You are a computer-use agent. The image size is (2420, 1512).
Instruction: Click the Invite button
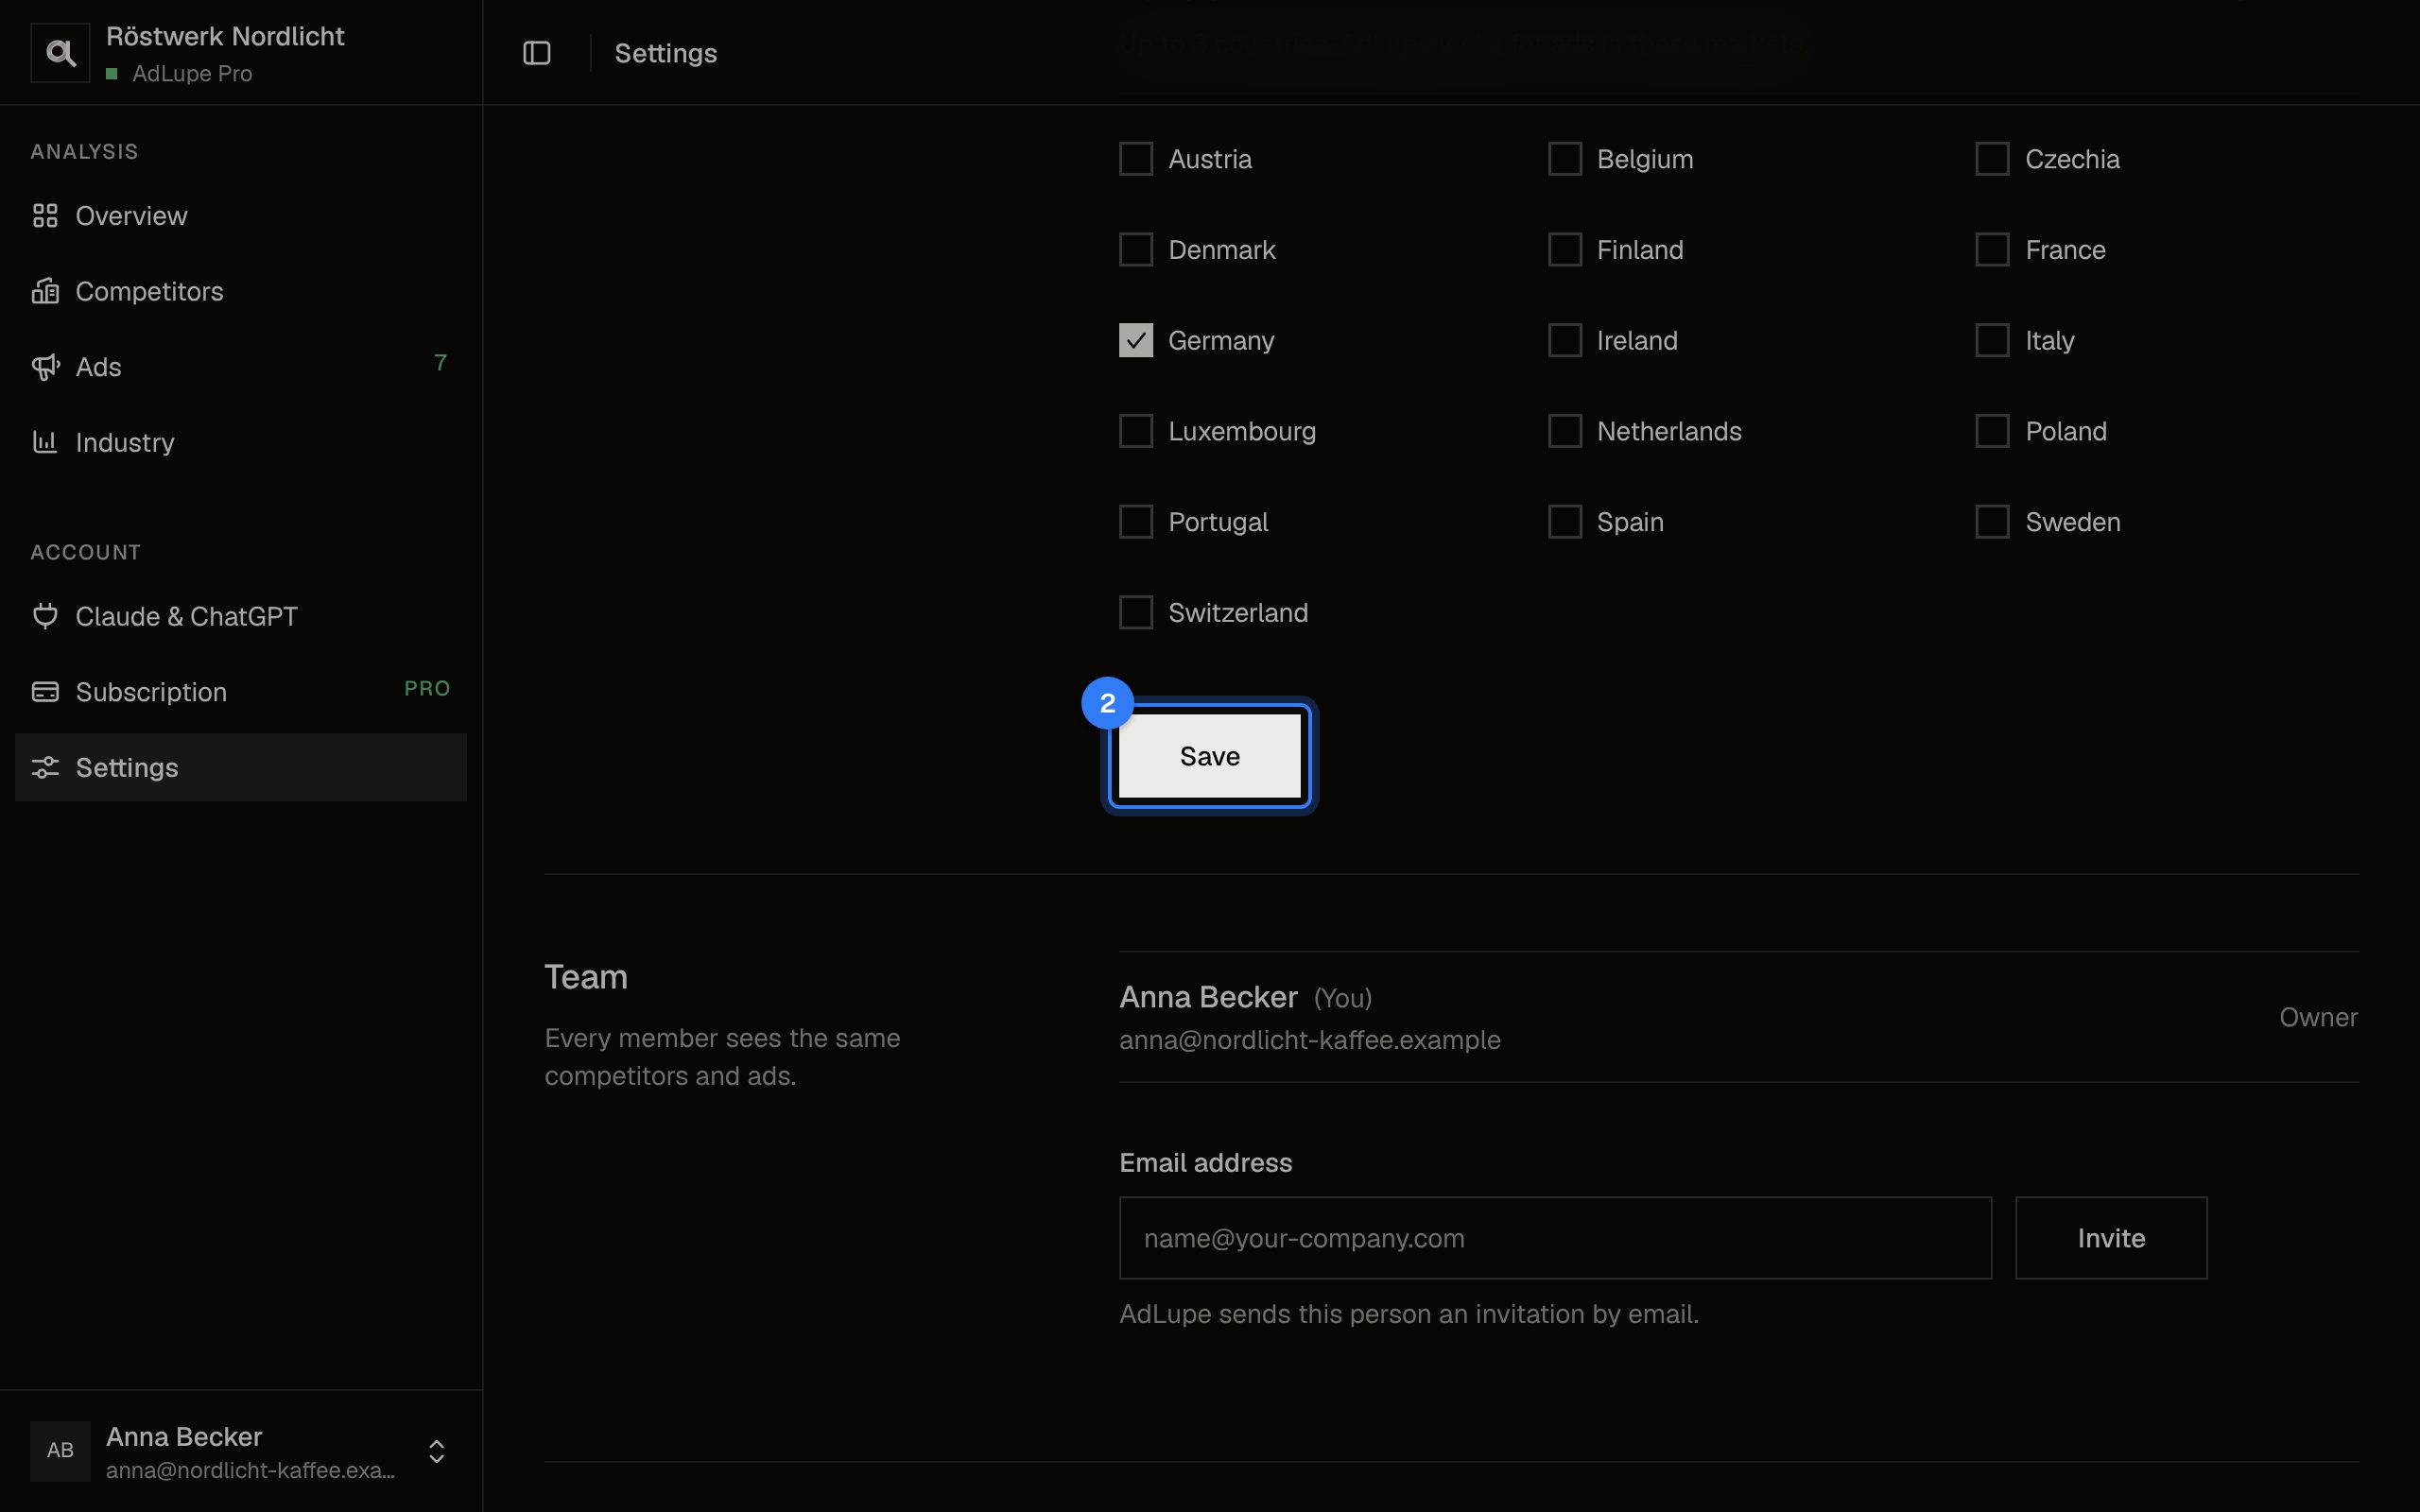2111,1238
